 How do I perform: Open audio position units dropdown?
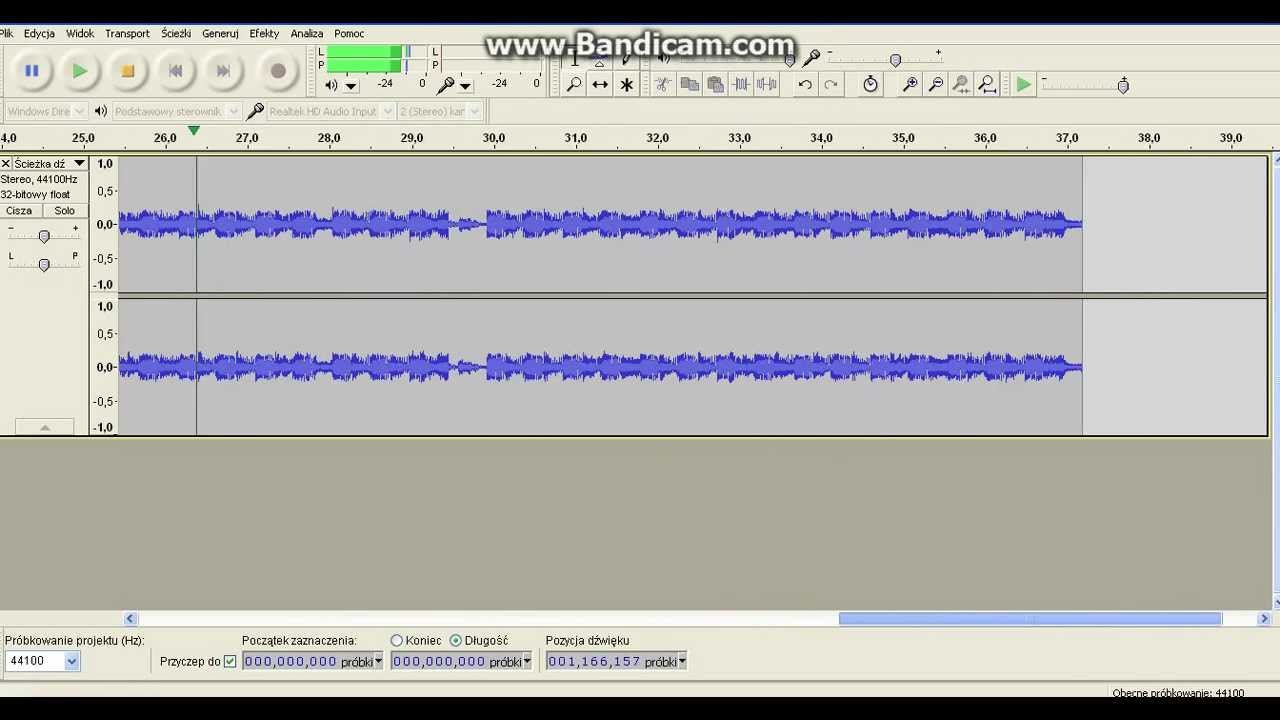682,661
